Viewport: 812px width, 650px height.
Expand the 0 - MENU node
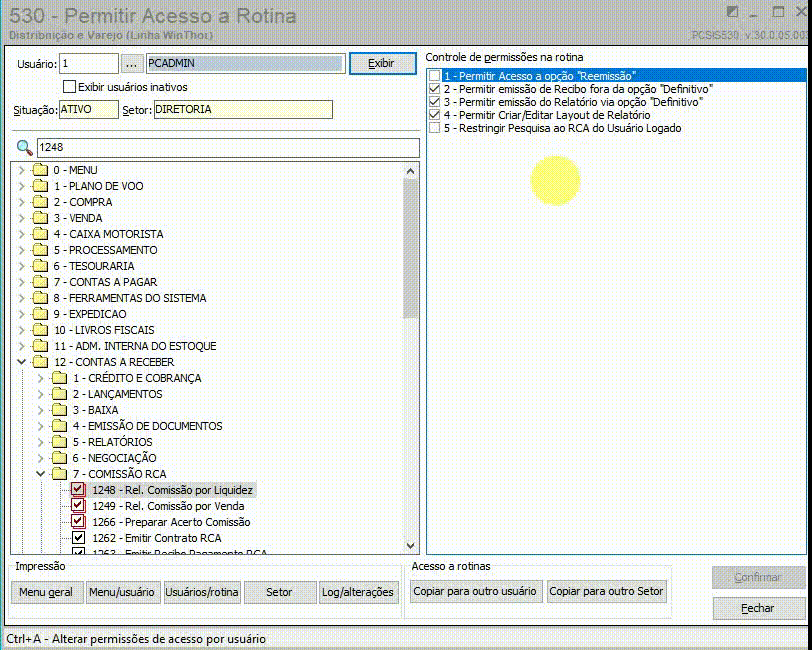point(22,170)
